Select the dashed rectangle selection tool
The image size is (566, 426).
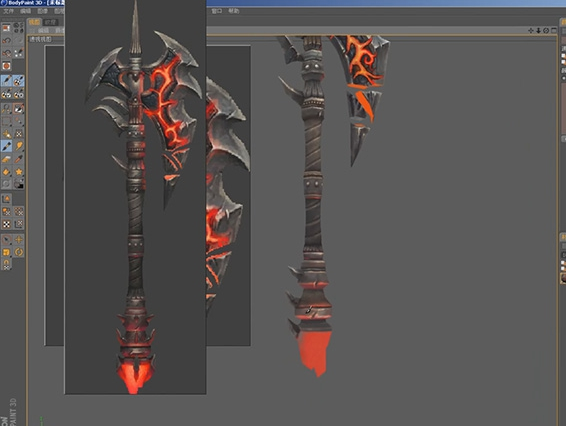tap(6, 121)
